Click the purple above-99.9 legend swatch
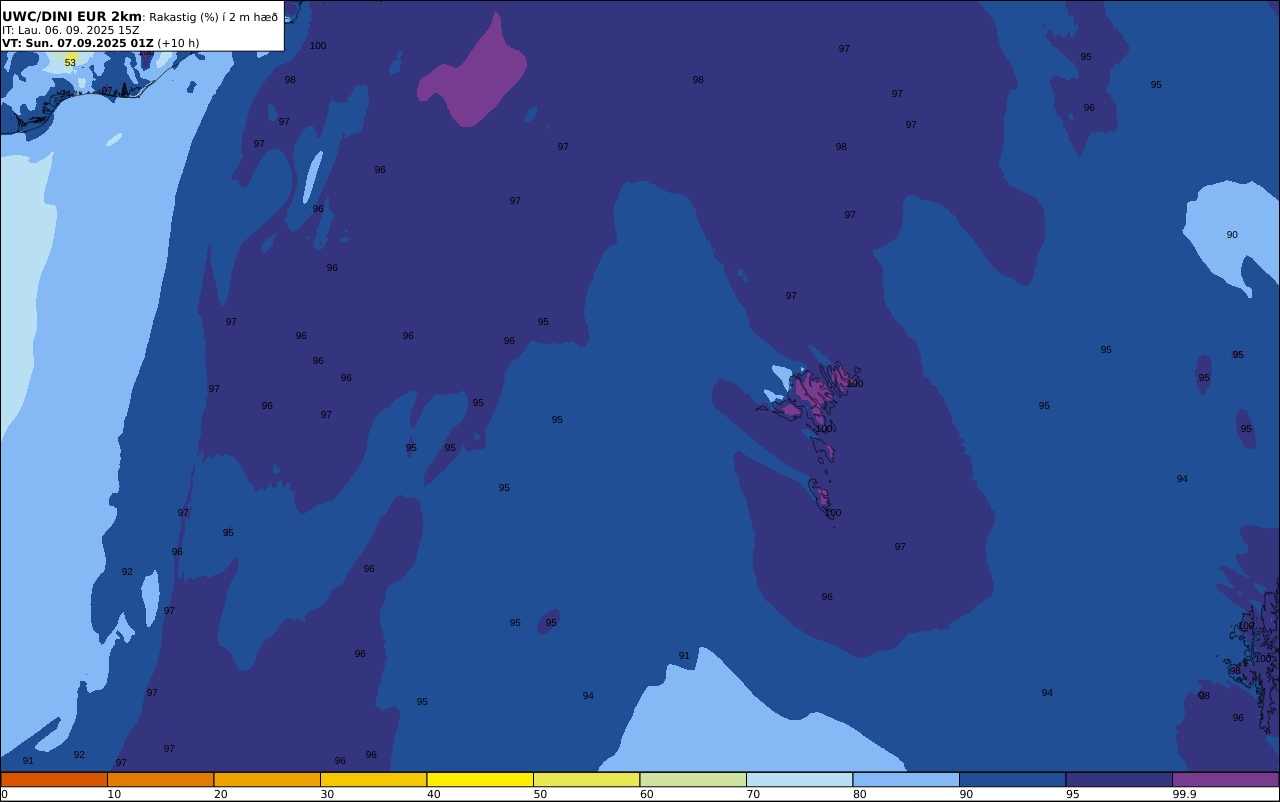This screenshot has height=802, width=1280. [1225, 779]
